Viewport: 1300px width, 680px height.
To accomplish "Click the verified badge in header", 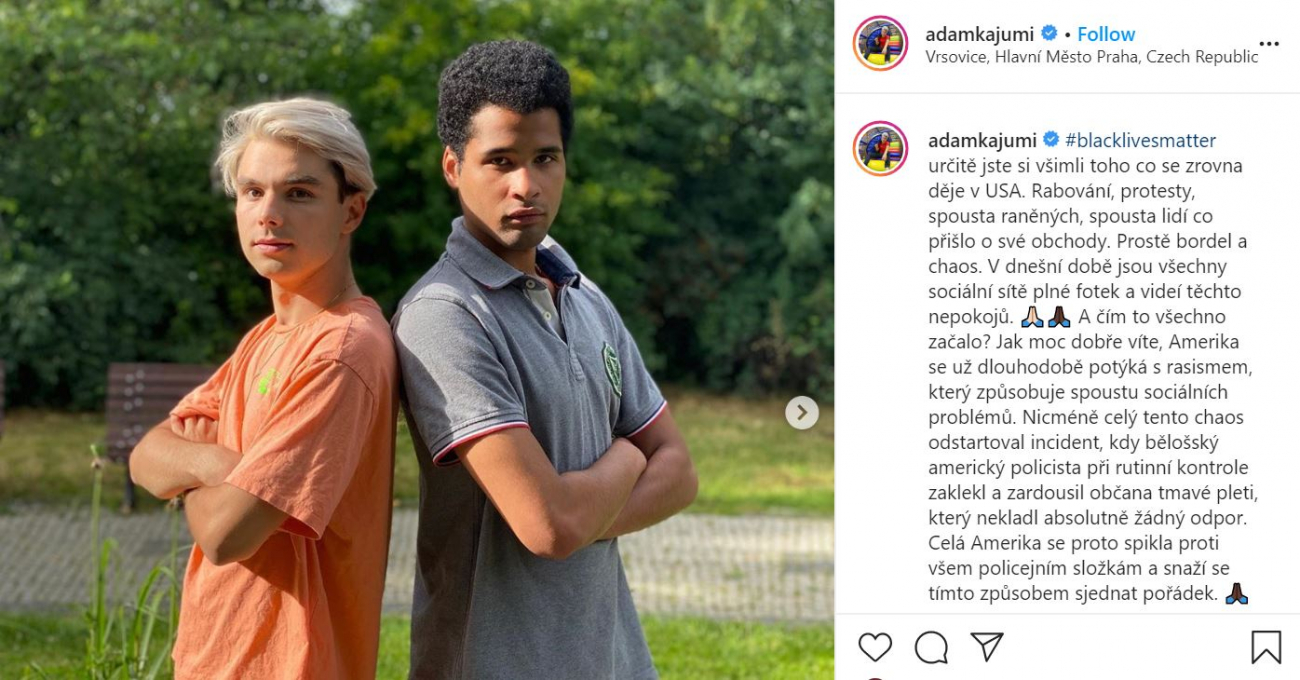I will [x=1049, y=34].
